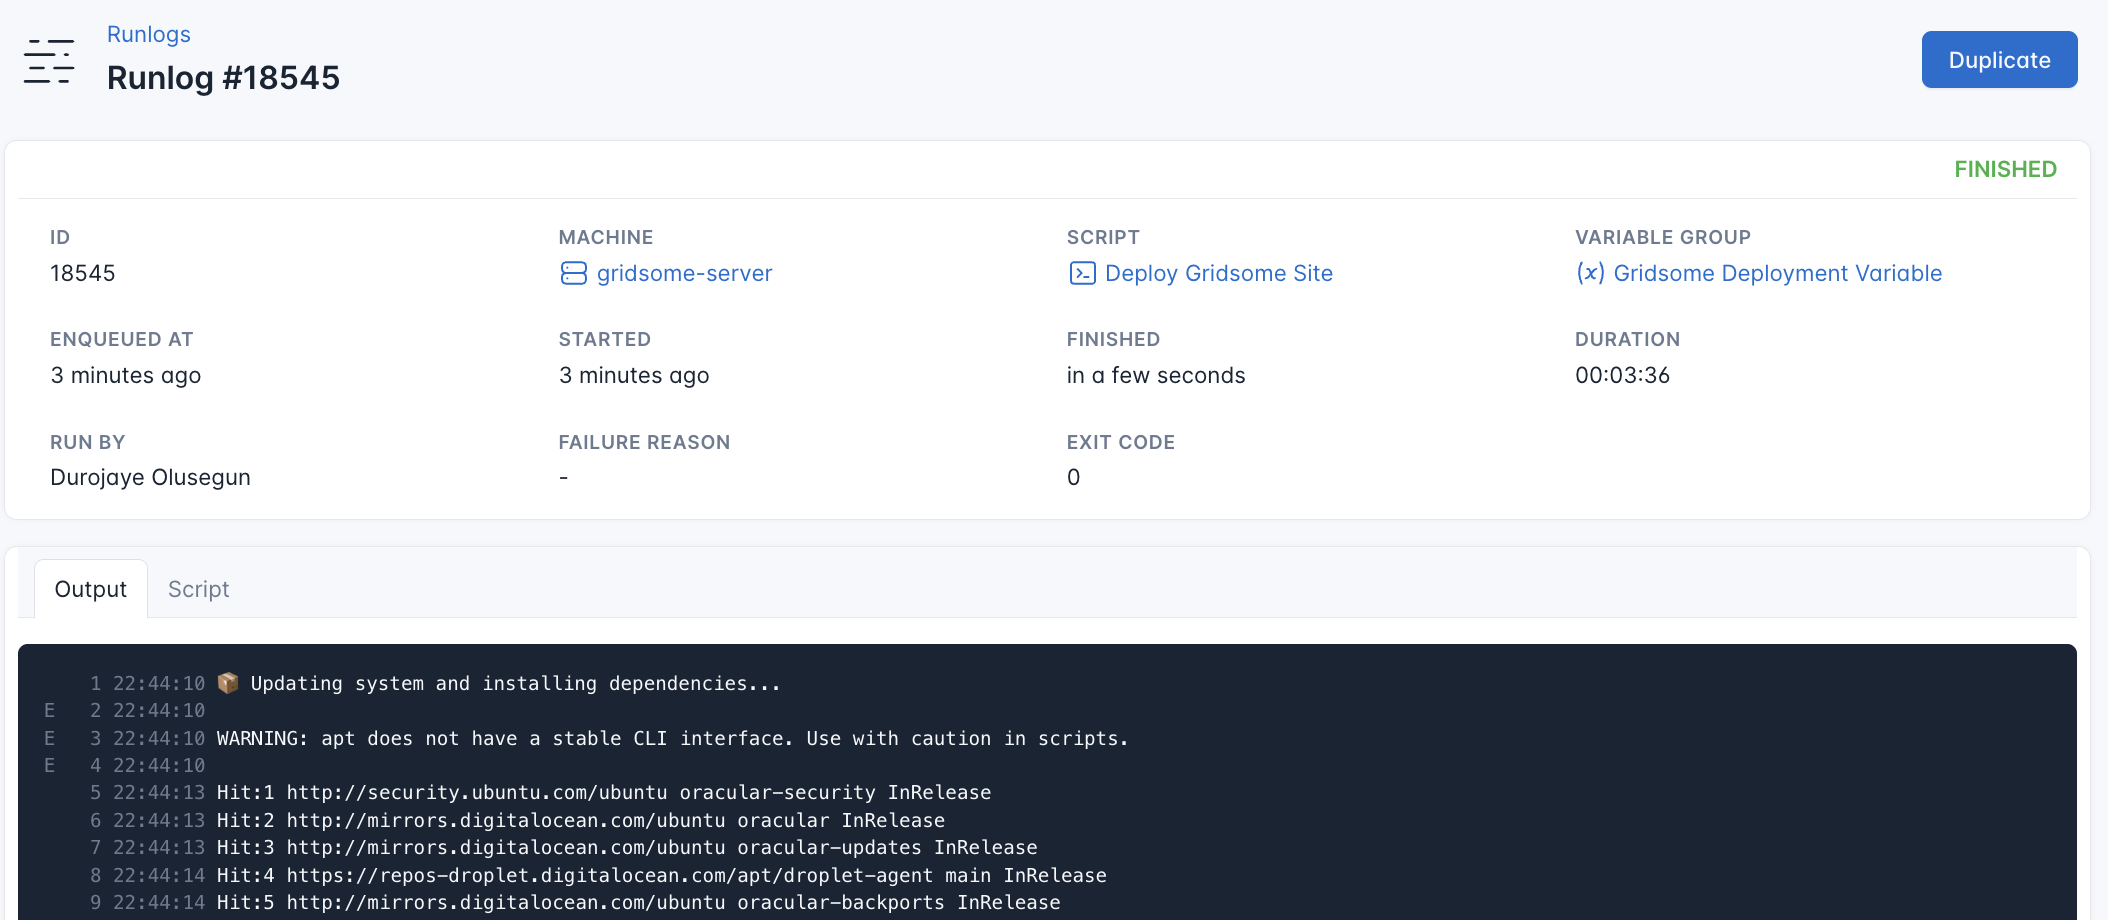Click the Duplicate button
The height and width of the screenshot is (920, 2108).
[1999, 59]
